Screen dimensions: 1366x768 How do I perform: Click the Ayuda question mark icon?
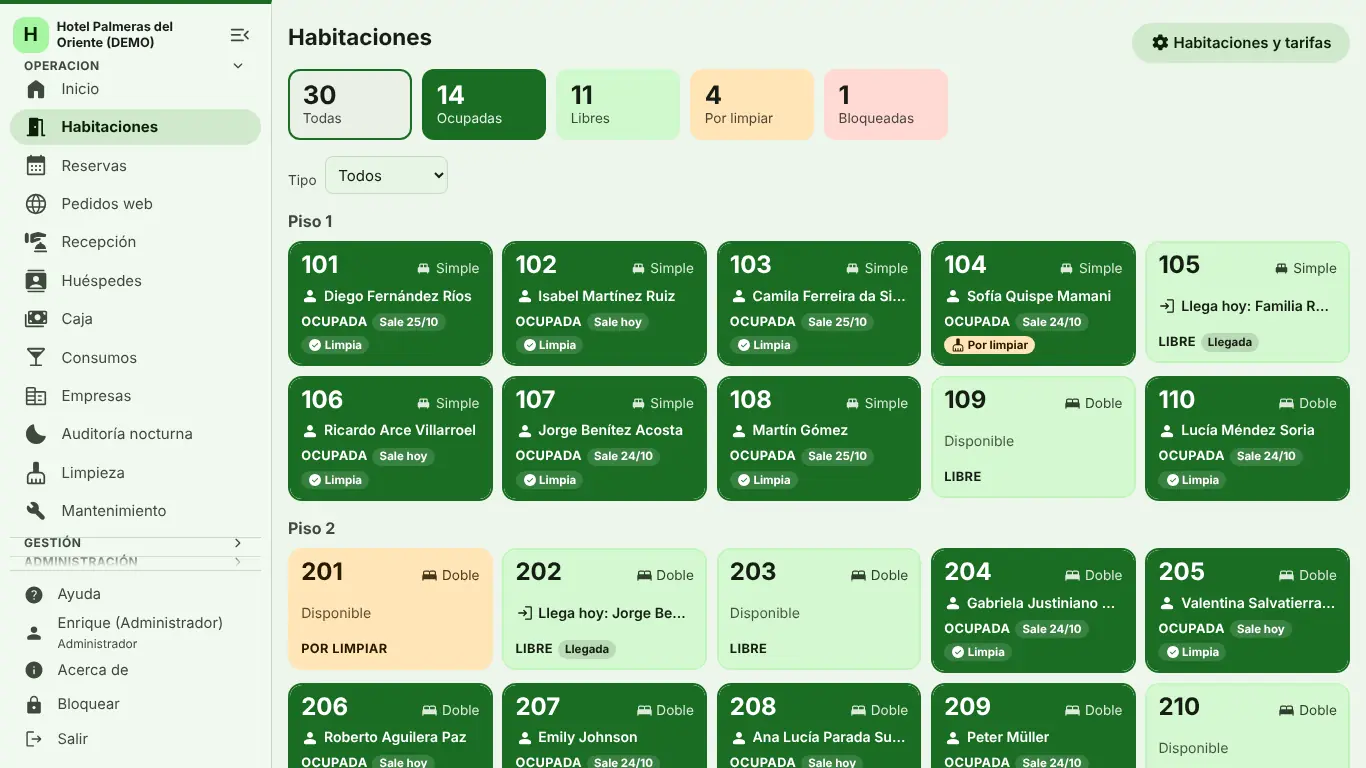[34, 594]
